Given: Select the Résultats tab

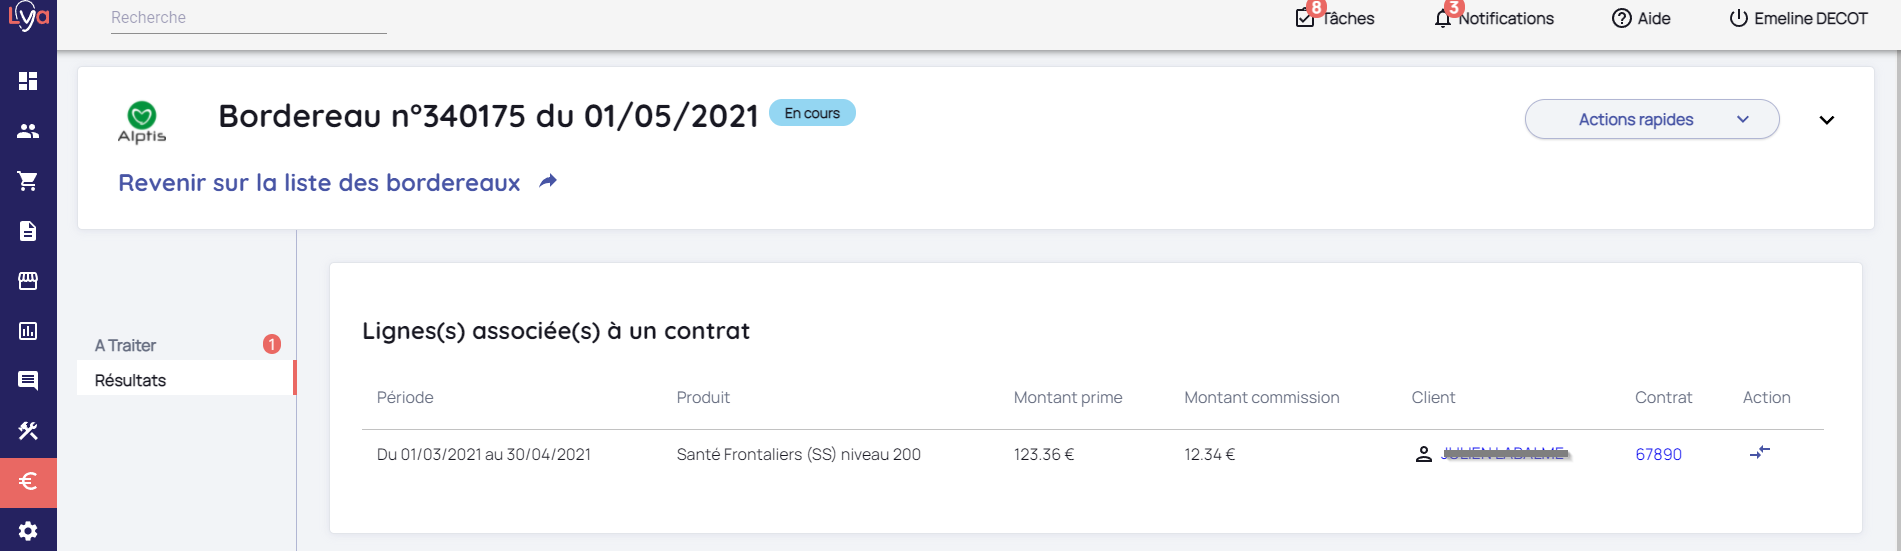Looking at the screenshot, I should pos(131,380).
